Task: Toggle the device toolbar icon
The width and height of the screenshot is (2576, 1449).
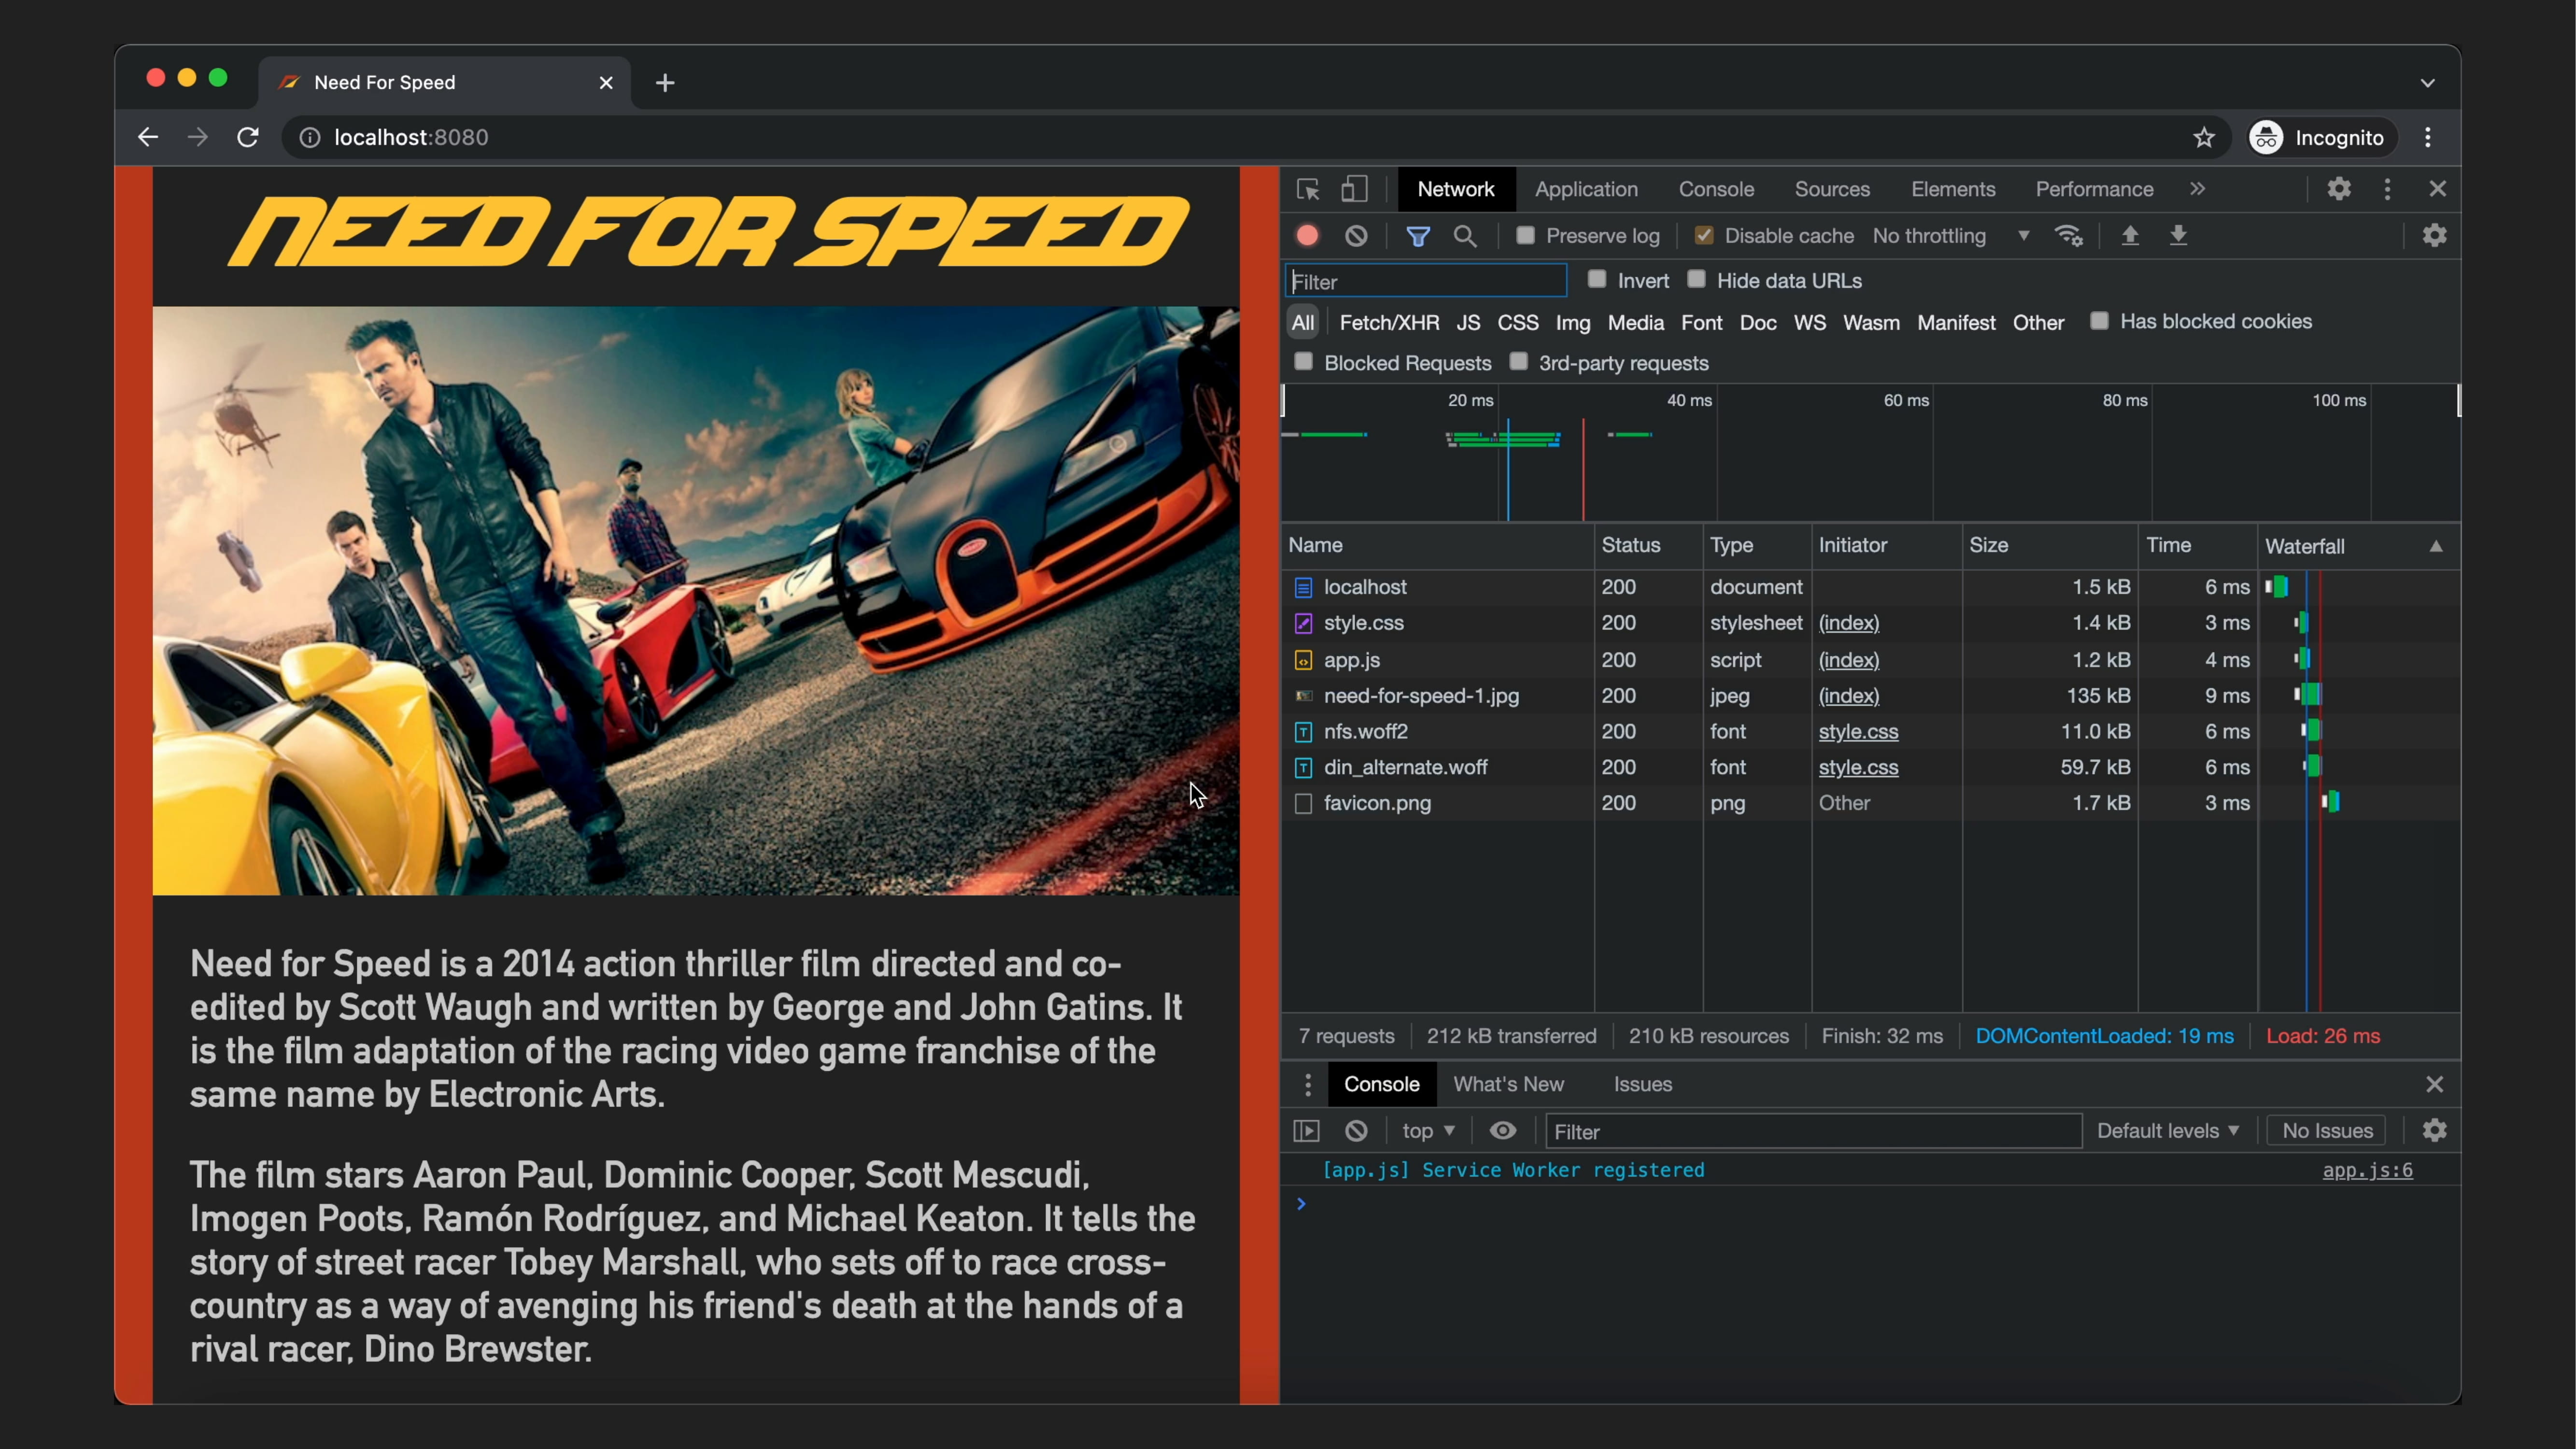Action: [1354, 189]
